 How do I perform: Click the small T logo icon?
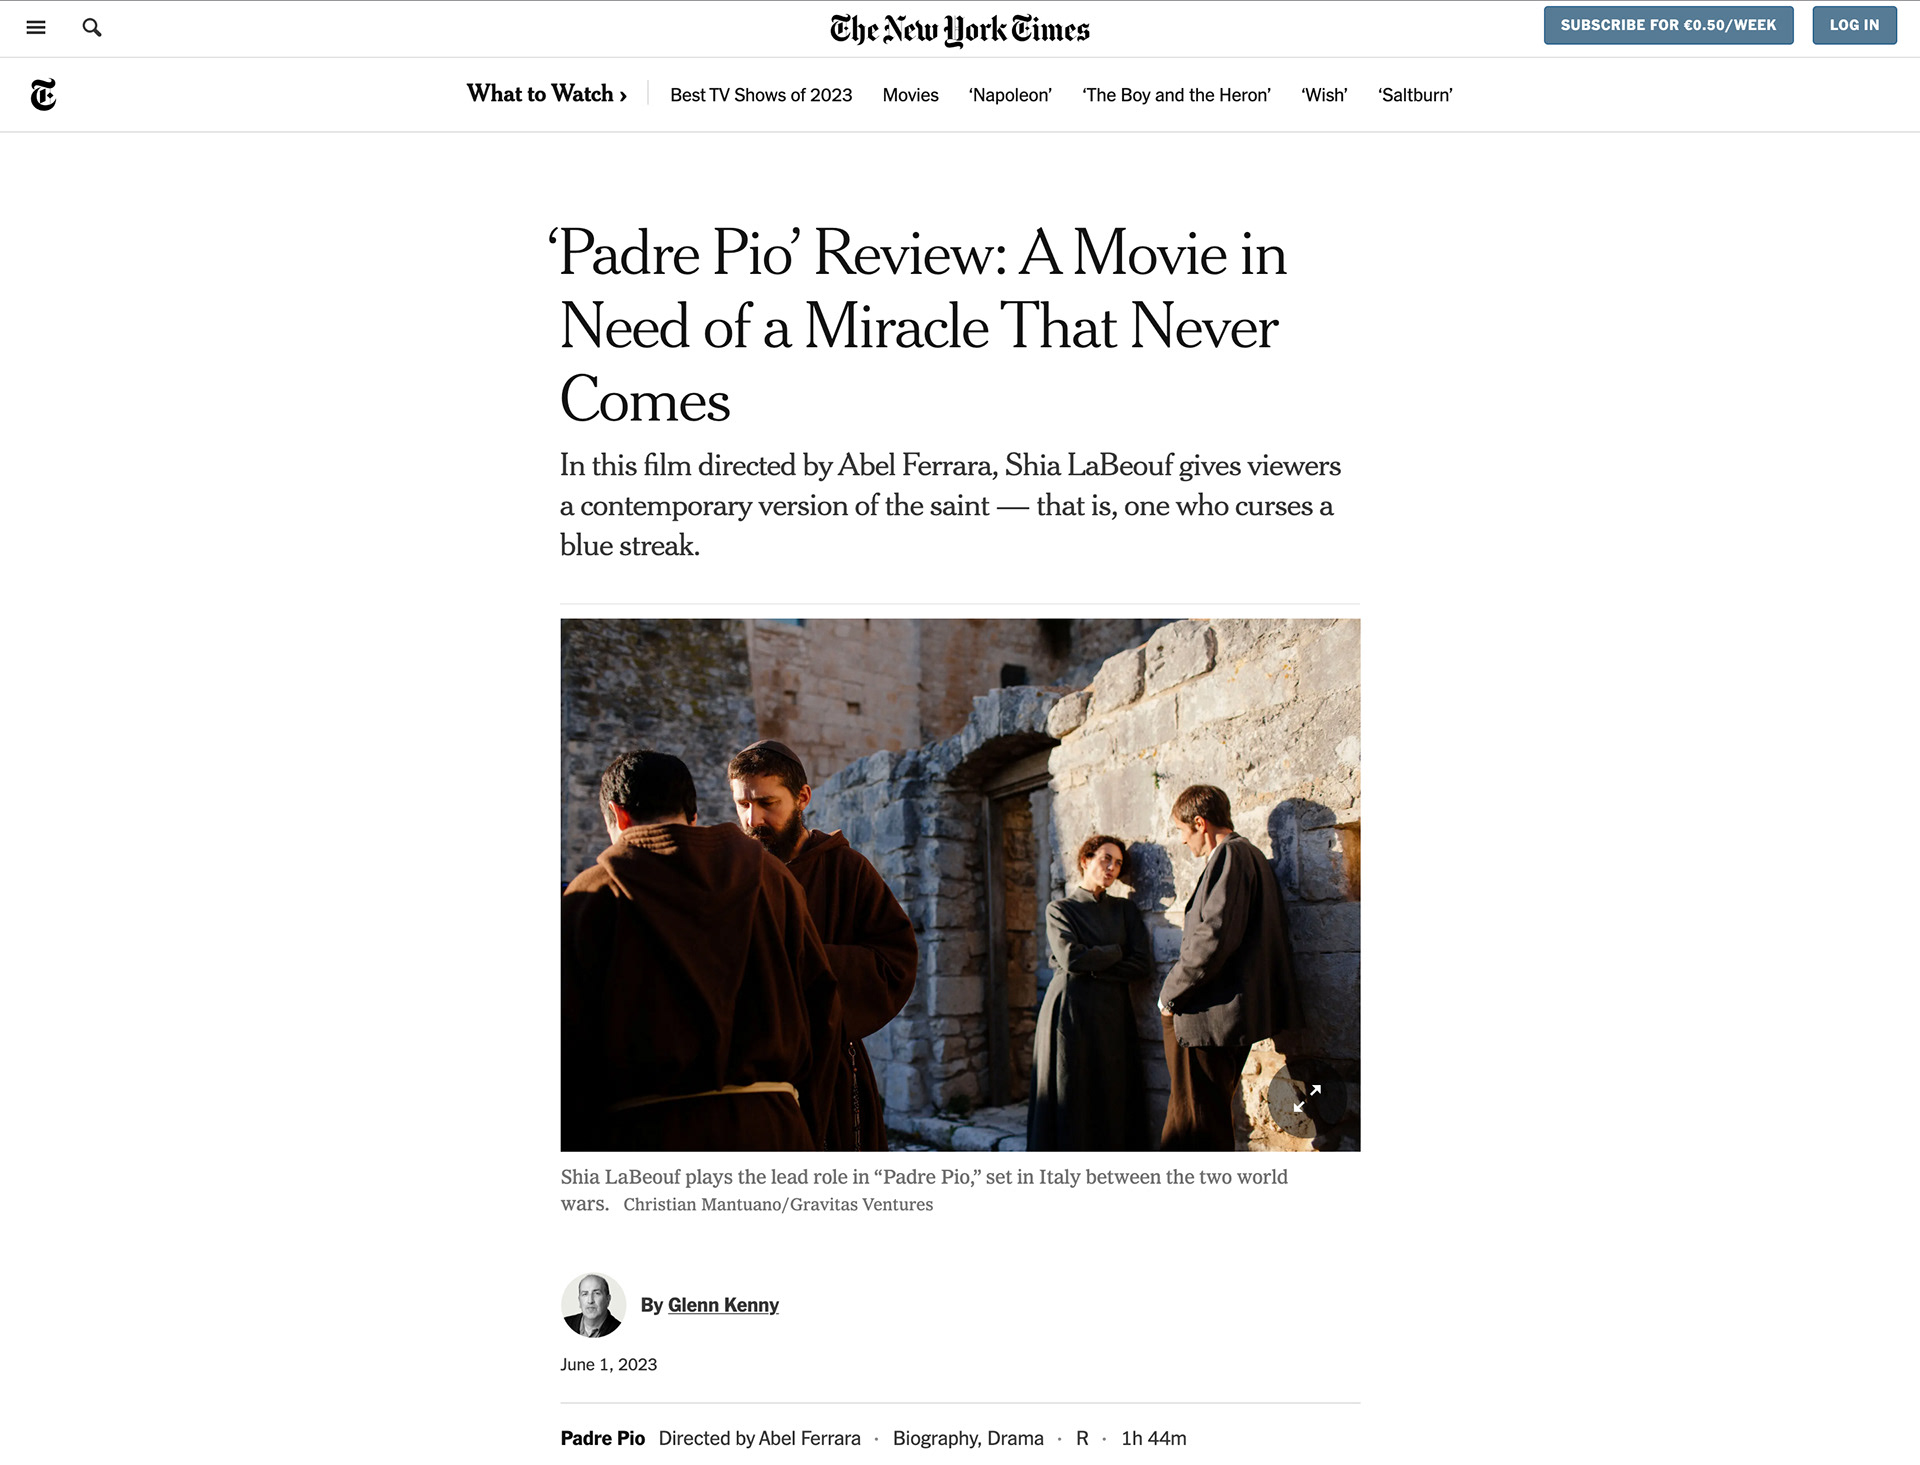click(43, 94)
